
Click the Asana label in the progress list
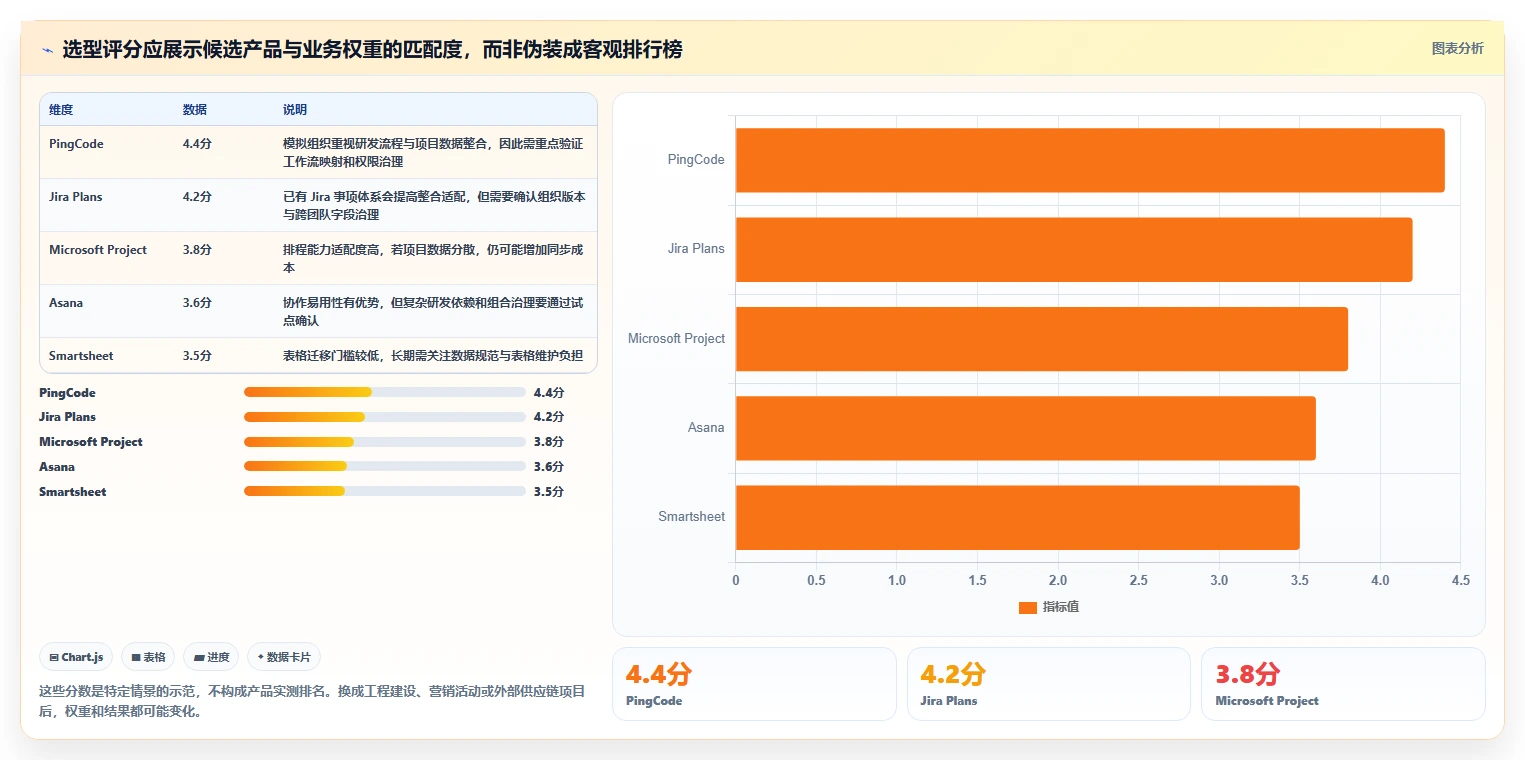(57, 467)
